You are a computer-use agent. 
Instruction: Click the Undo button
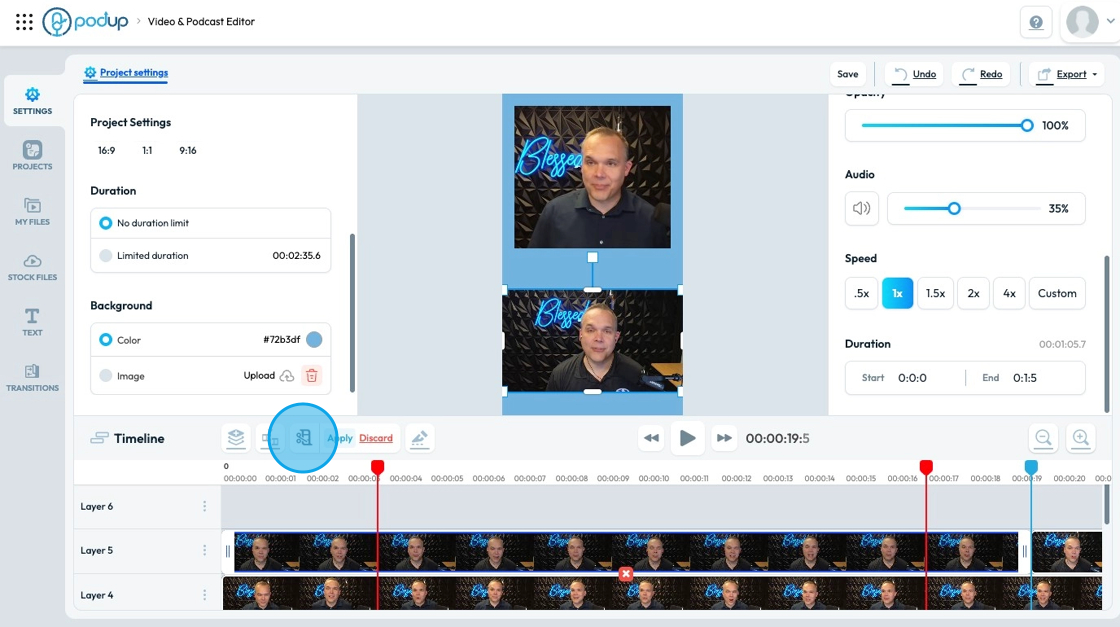point(915,74)
